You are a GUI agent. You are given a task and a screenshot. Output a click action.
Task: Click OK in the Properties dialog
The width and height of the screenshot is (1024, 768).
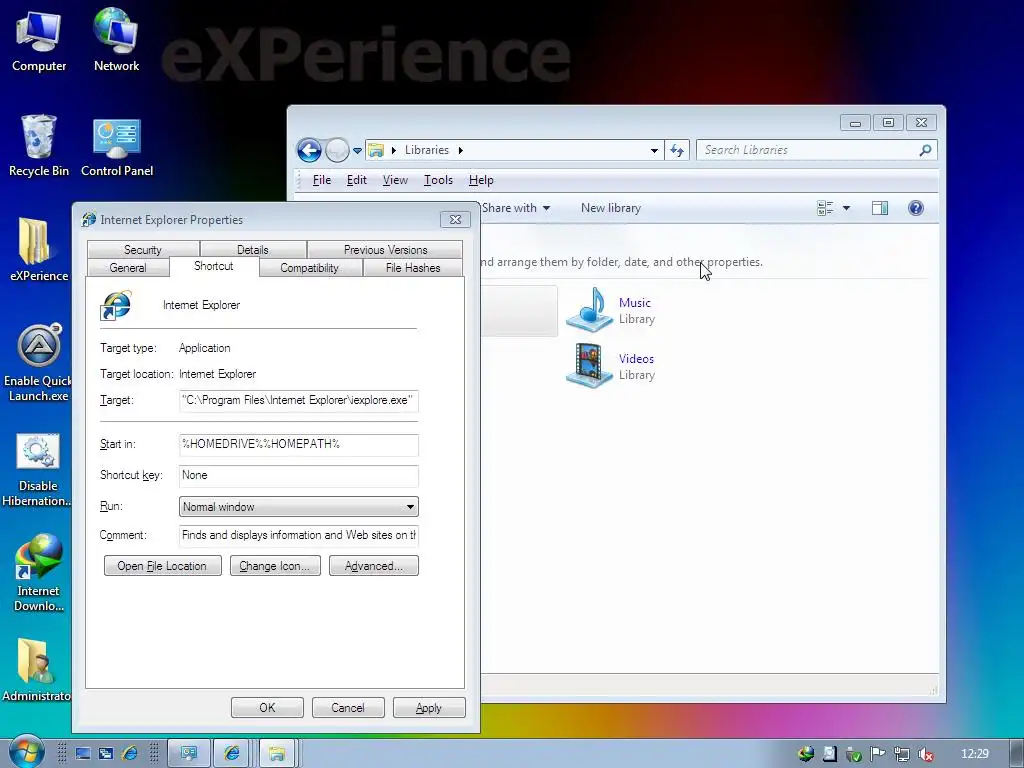[x=267, y=707]
